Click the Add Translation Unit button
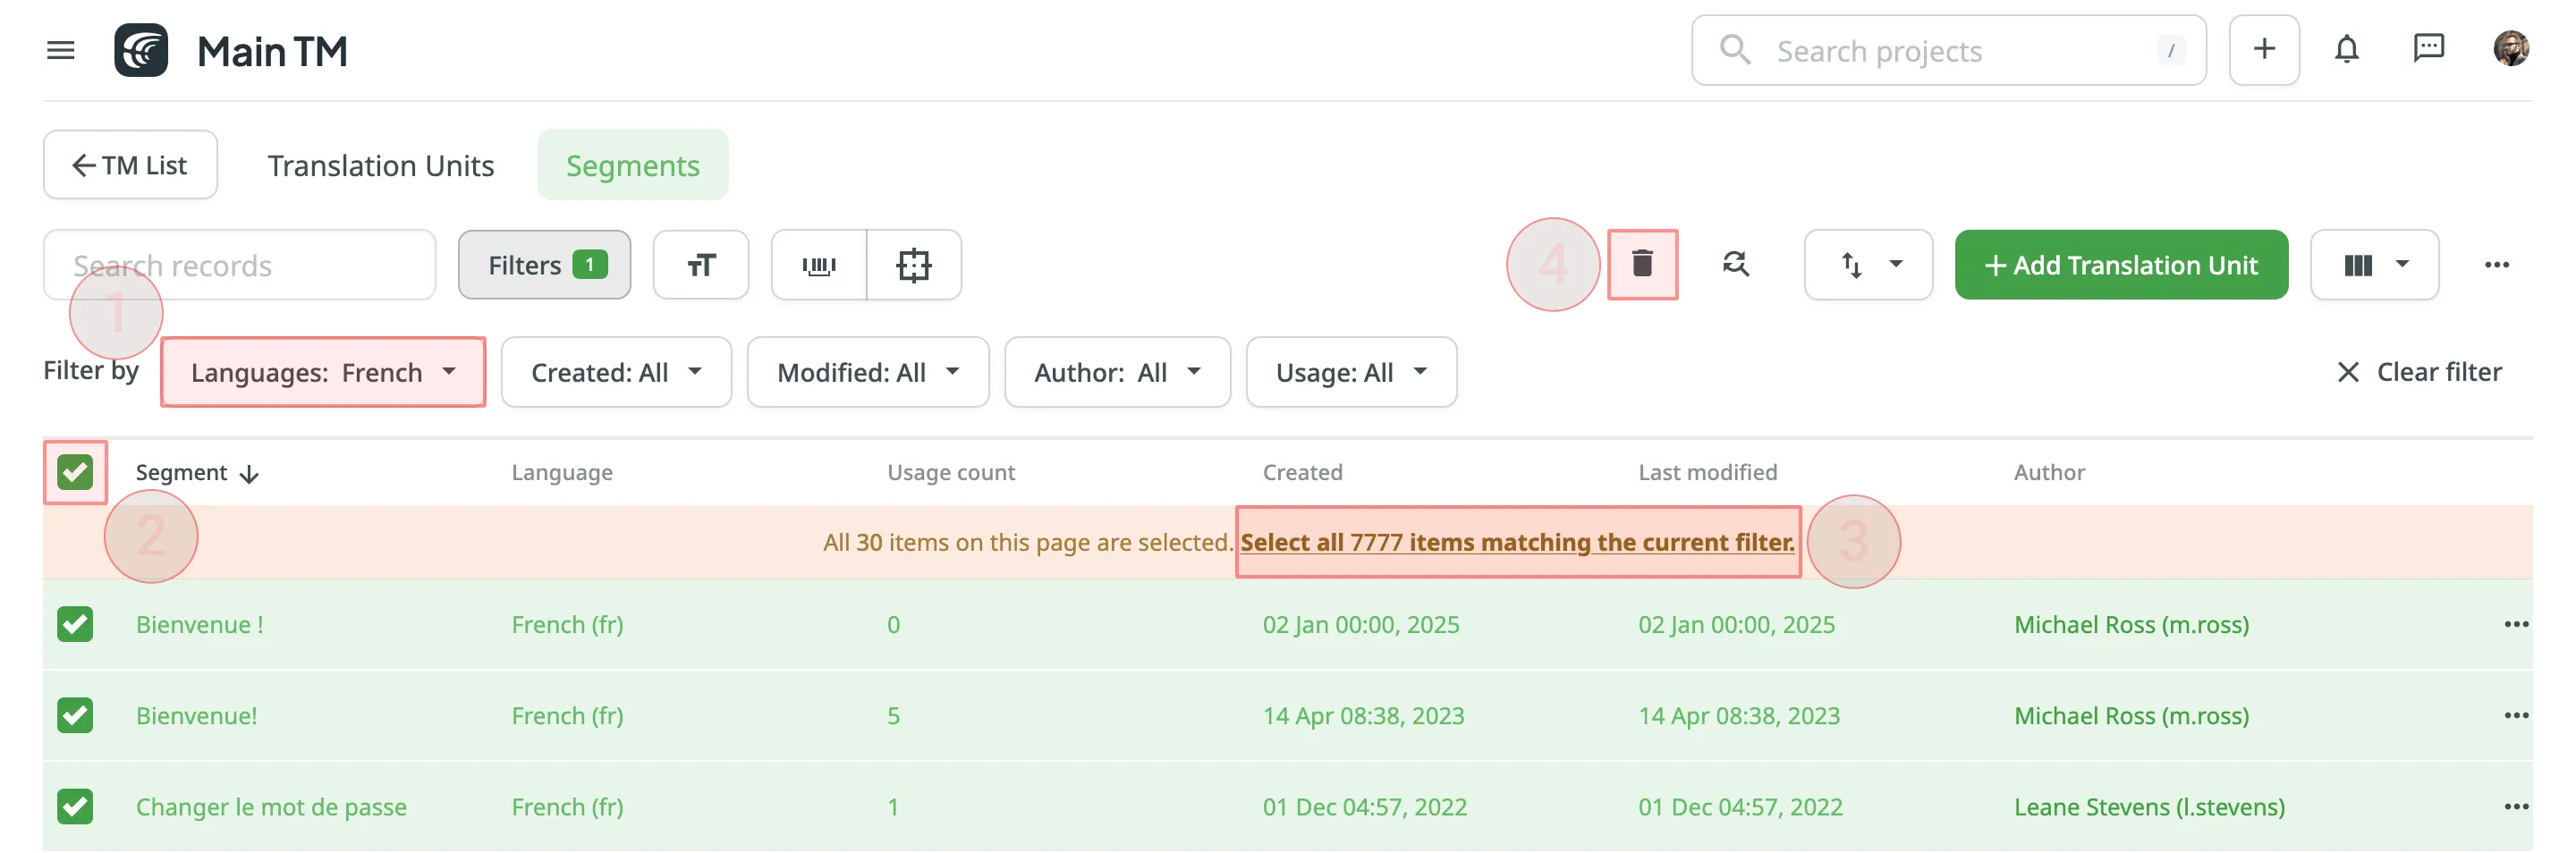The width and height of the screenshot is (2576, 853). tap(2120, 265)
